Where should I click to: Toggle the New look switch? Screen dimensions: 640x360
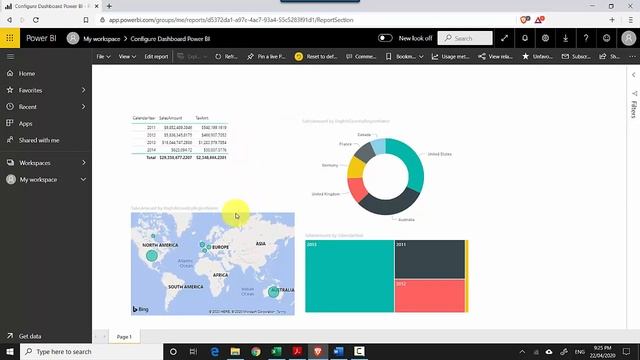click(385, 38)
